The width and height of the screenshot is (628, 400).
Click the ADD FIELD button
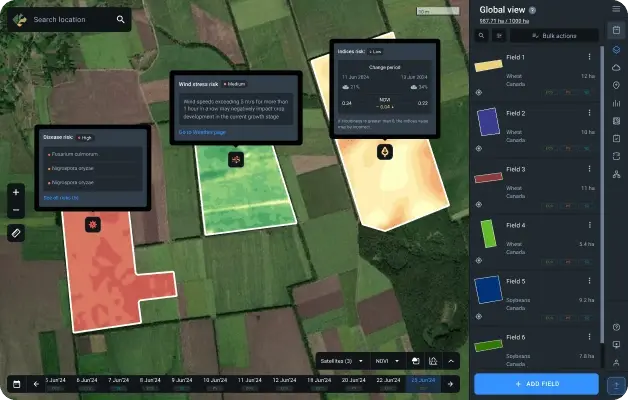[x=536, y=384]
